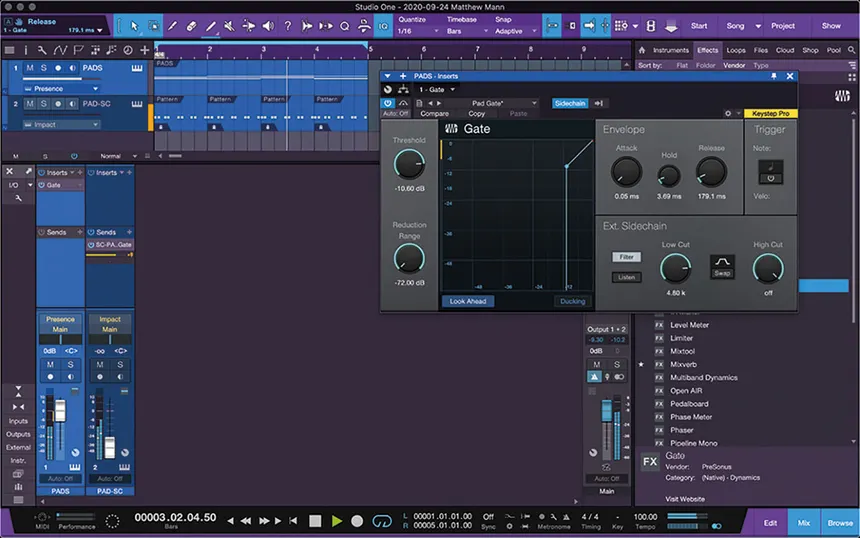Open the Show page
This screenshot has width=860, height=538.
tap(831, 26)
